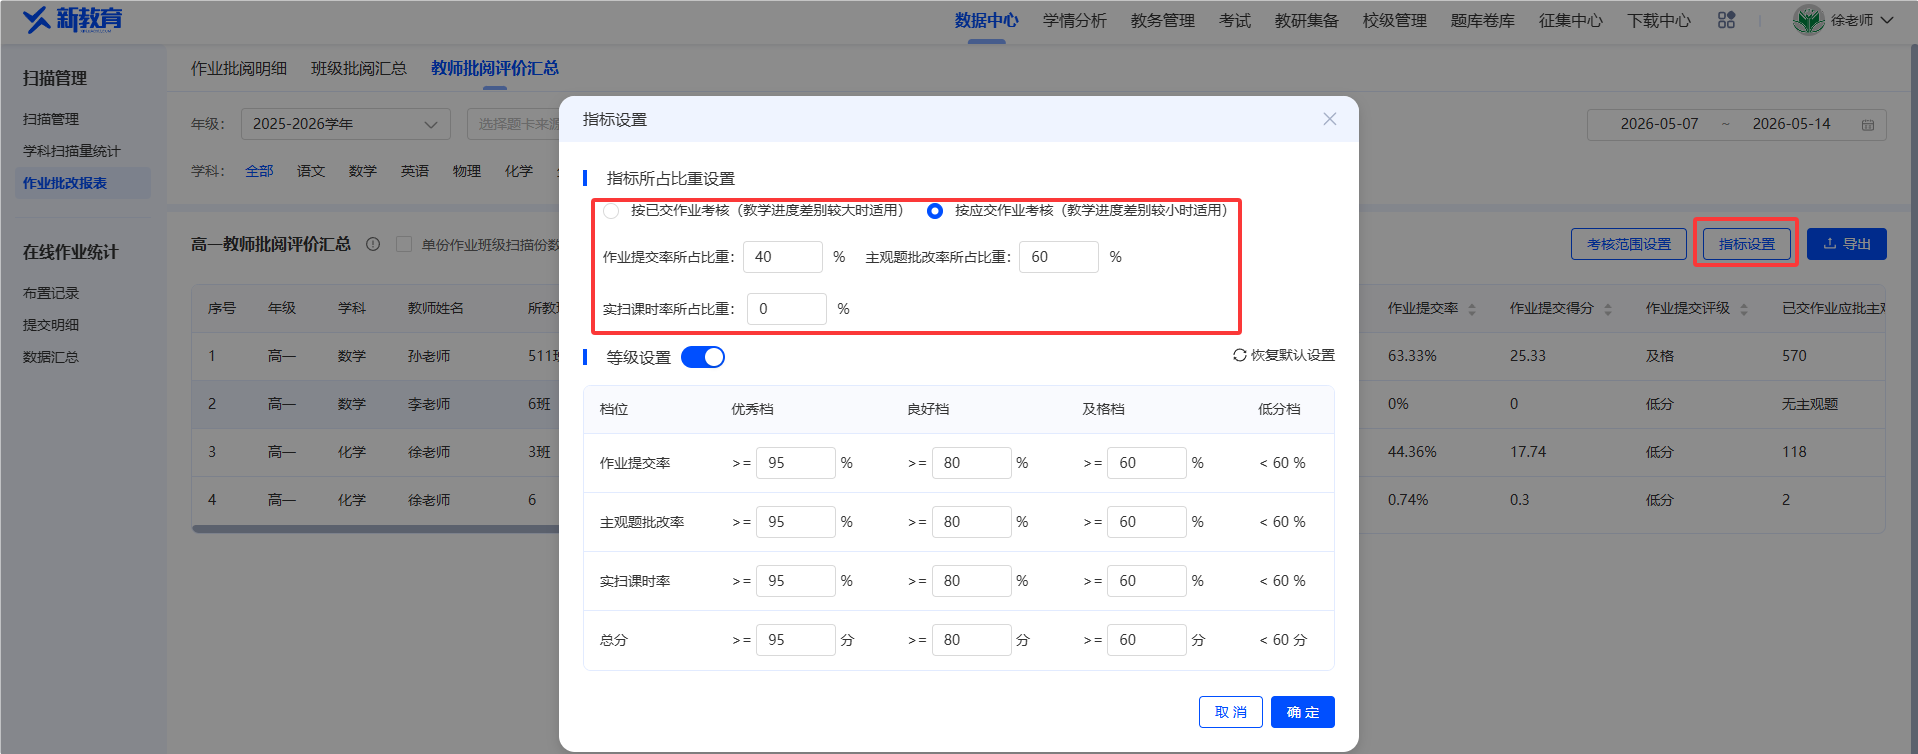Click the 确定 button
The image size is (1918, 754).
click(1302, 712)
